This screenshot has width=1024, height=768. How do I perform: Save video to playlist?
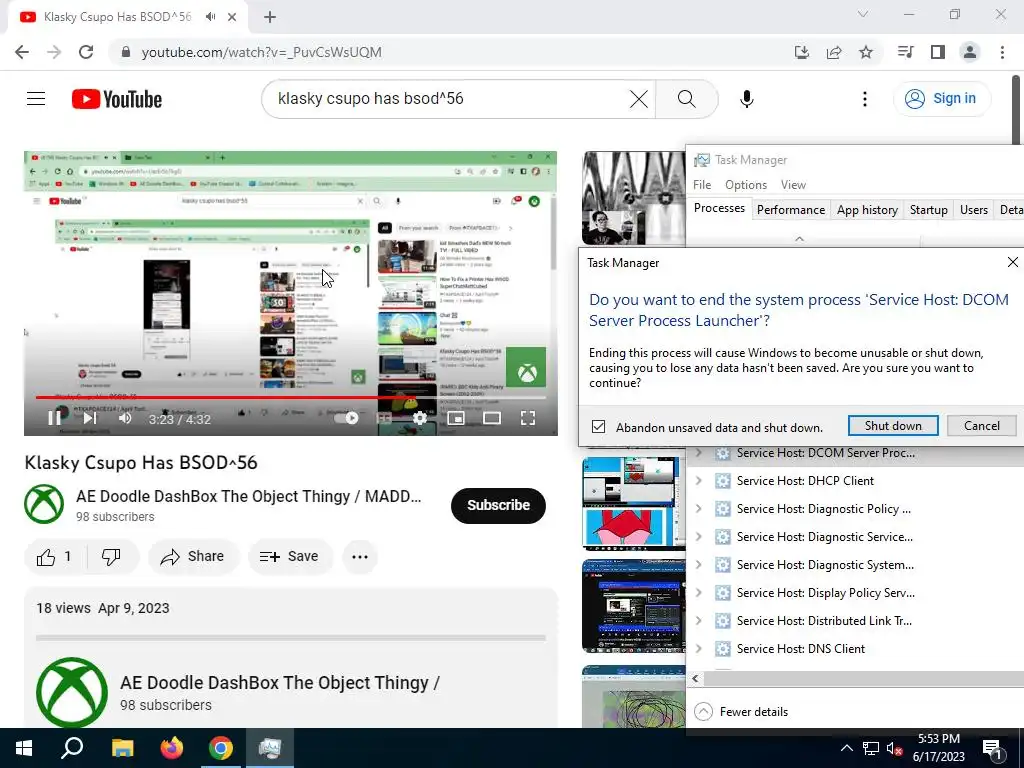pyautogui.click(x=290, y=556)
